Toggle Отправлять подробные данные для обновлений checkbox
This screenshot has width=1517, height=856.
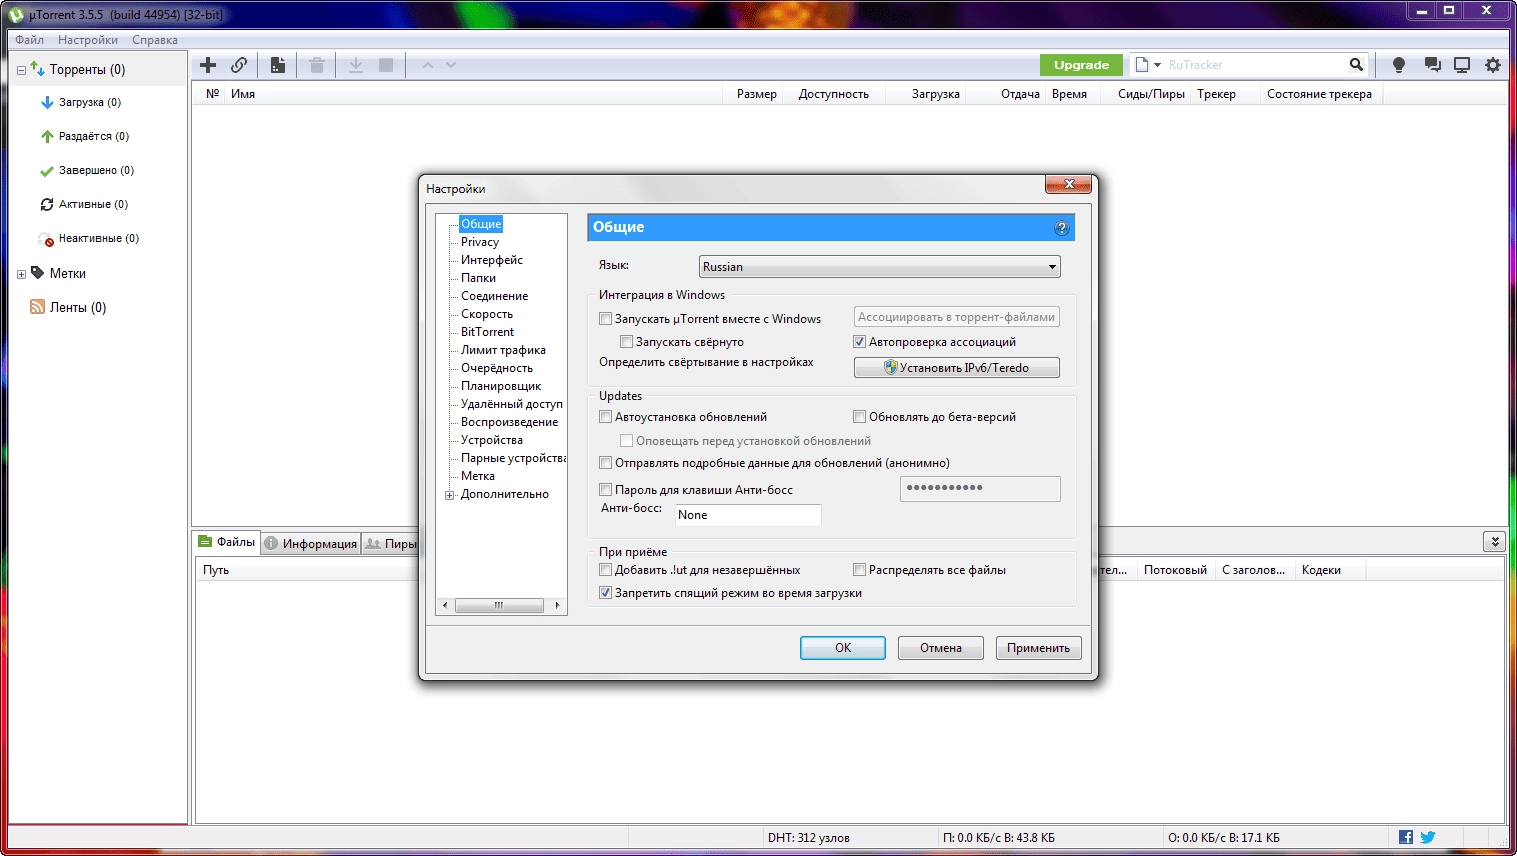tap(605, 463)
